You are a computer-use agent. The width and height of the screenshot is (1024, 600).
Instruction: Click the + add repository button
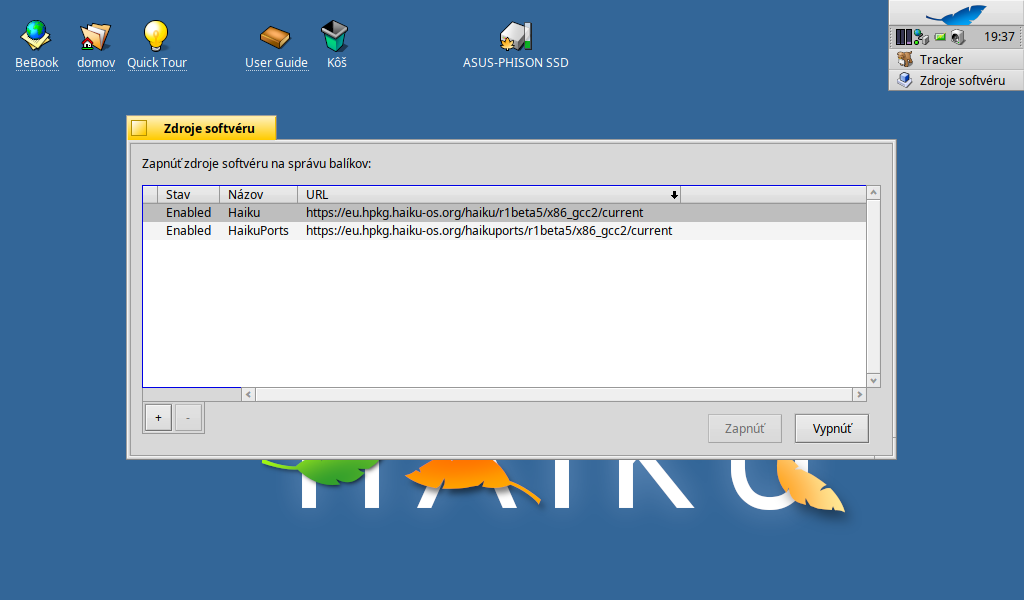[158, 418]
